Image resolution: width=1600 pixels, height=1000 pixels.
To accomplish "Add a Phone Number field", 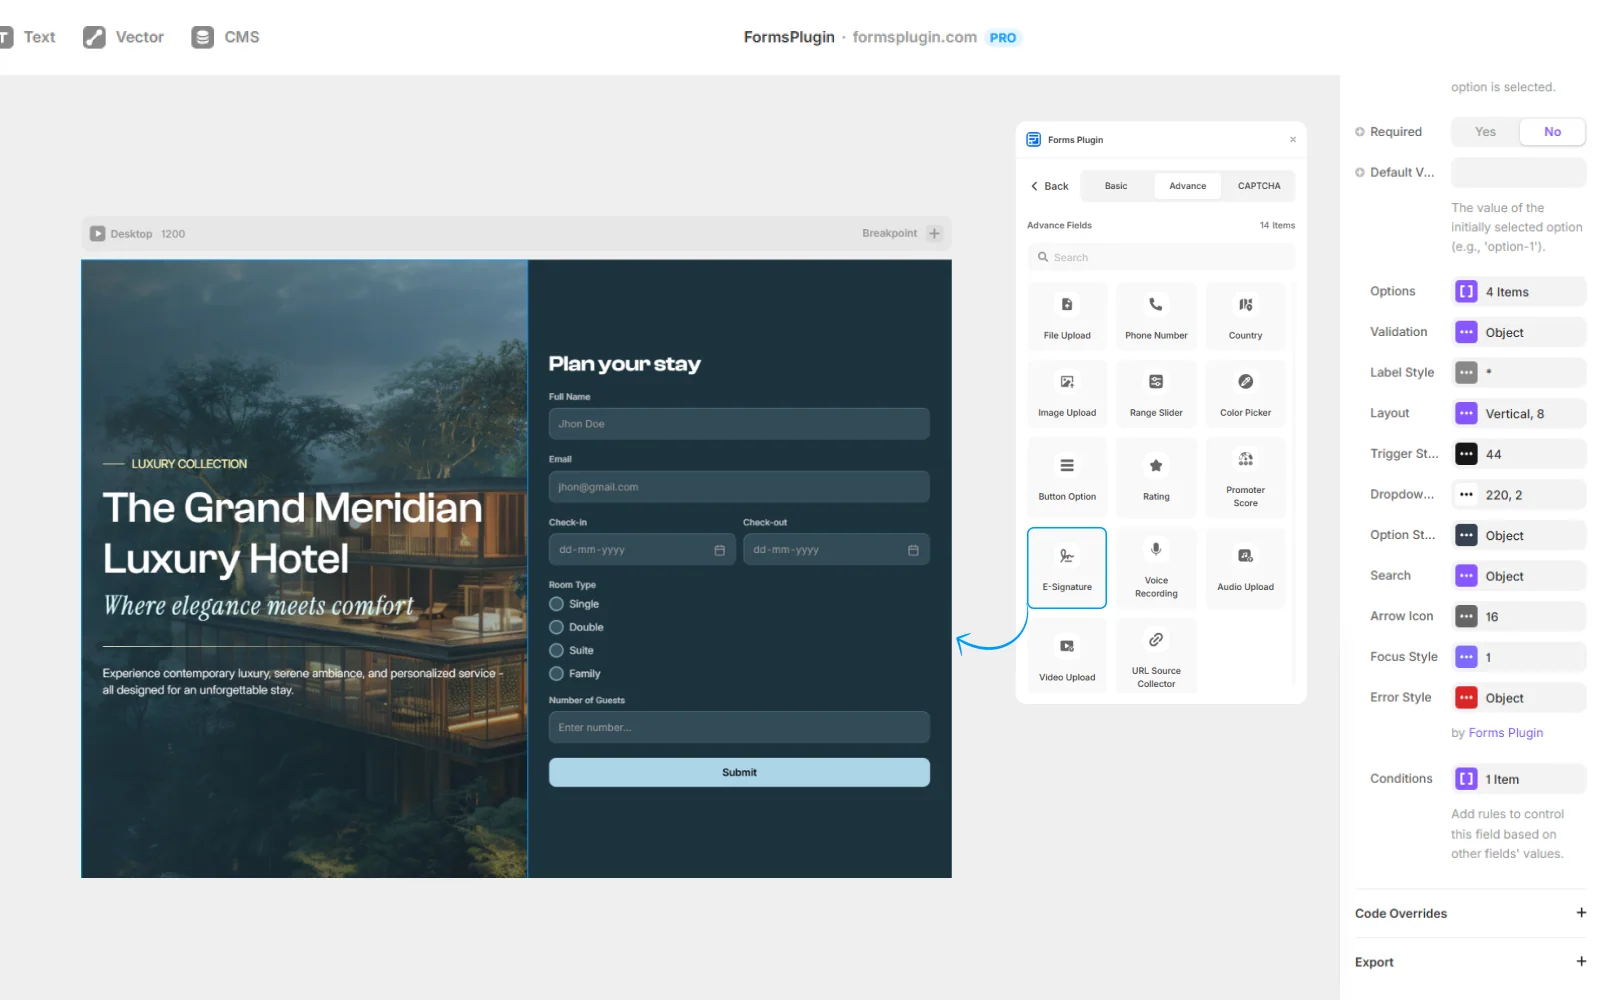I will coord(1155,315).
